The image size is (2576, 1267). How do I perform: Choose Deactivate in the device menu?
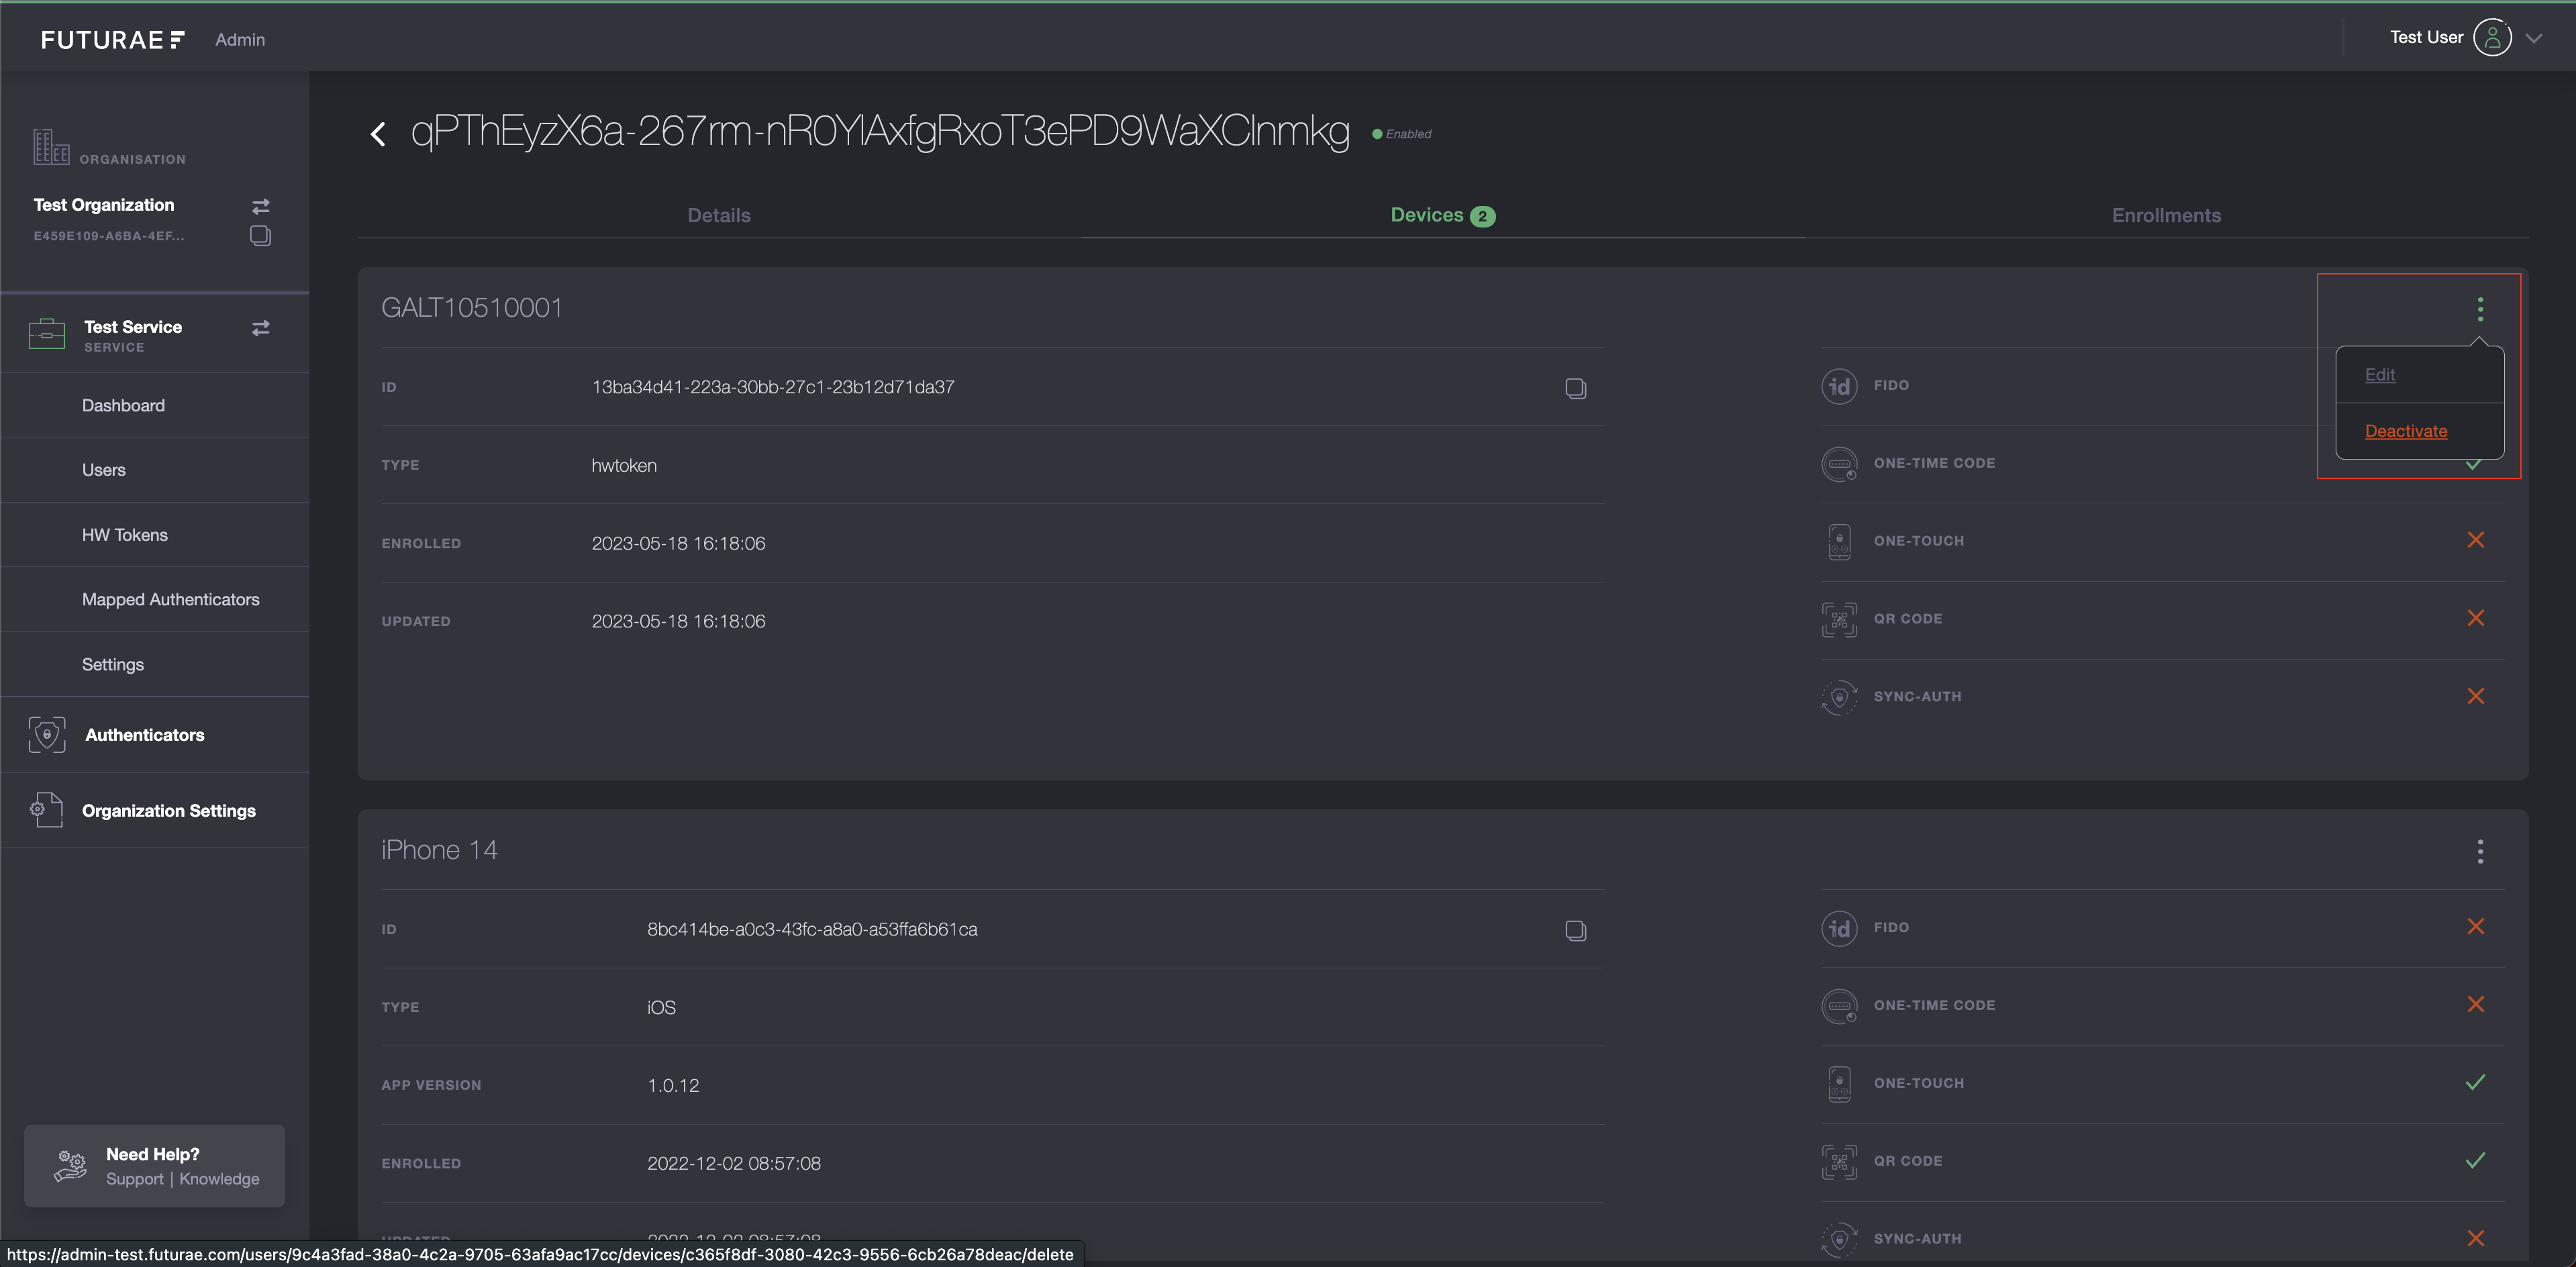pyautogui.click(x=2406, y=431)
